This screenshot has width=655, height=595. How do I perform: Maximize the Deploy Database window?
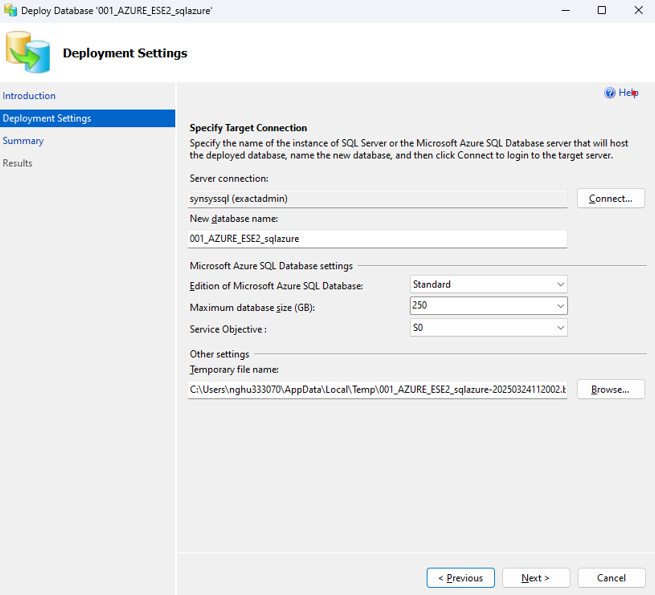coord(602,10)
